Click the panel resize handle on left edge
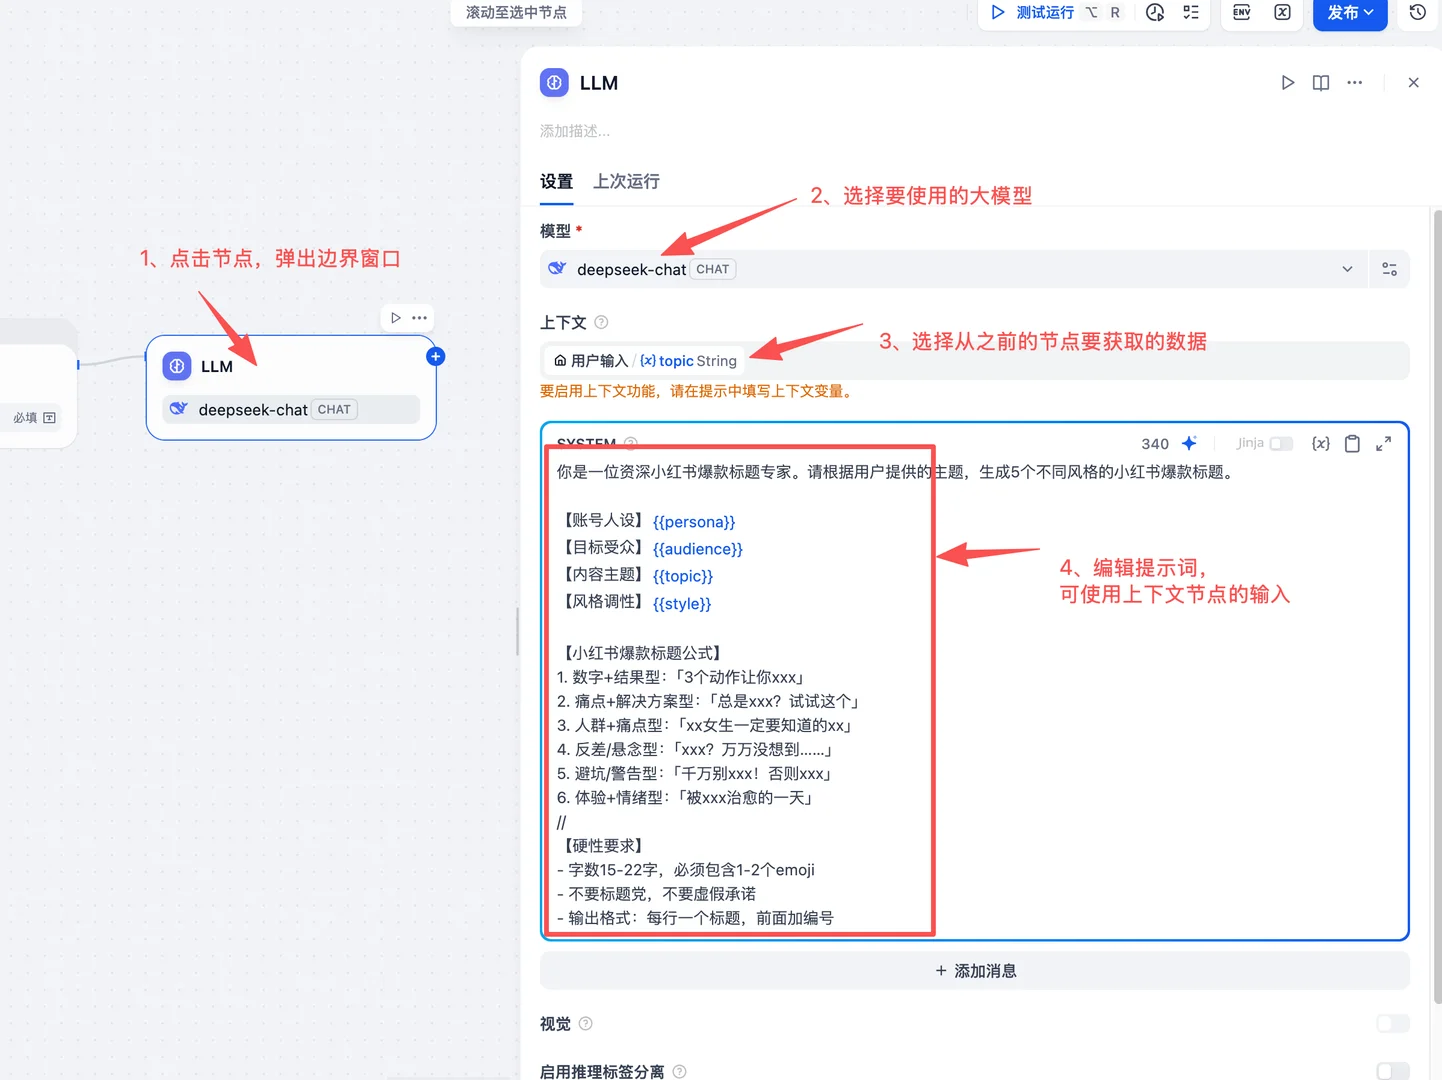Image resolution: width=1442 pixels, height=1080 pixels. pyautogui.click(x=517, y=631)
